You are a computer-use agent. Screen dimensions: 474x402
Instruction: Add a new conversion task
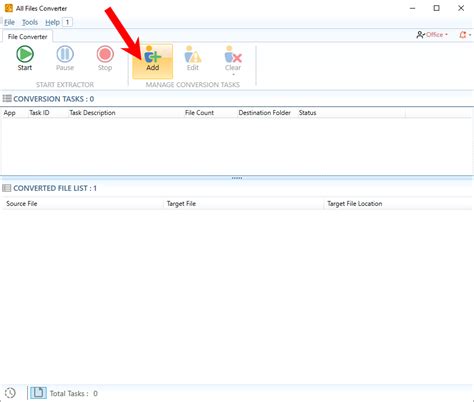pyautogui.click(x=152, y=61)
